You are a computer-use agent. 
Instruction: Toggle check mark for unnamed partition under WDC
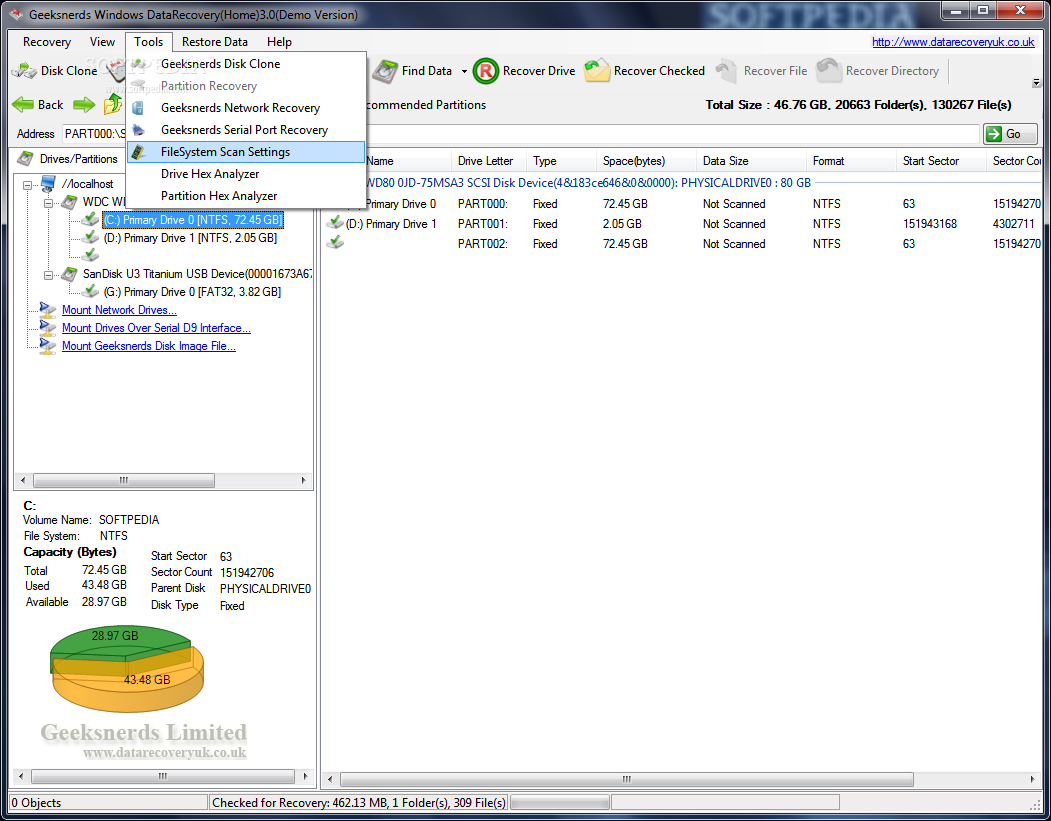tap(90, 255)
